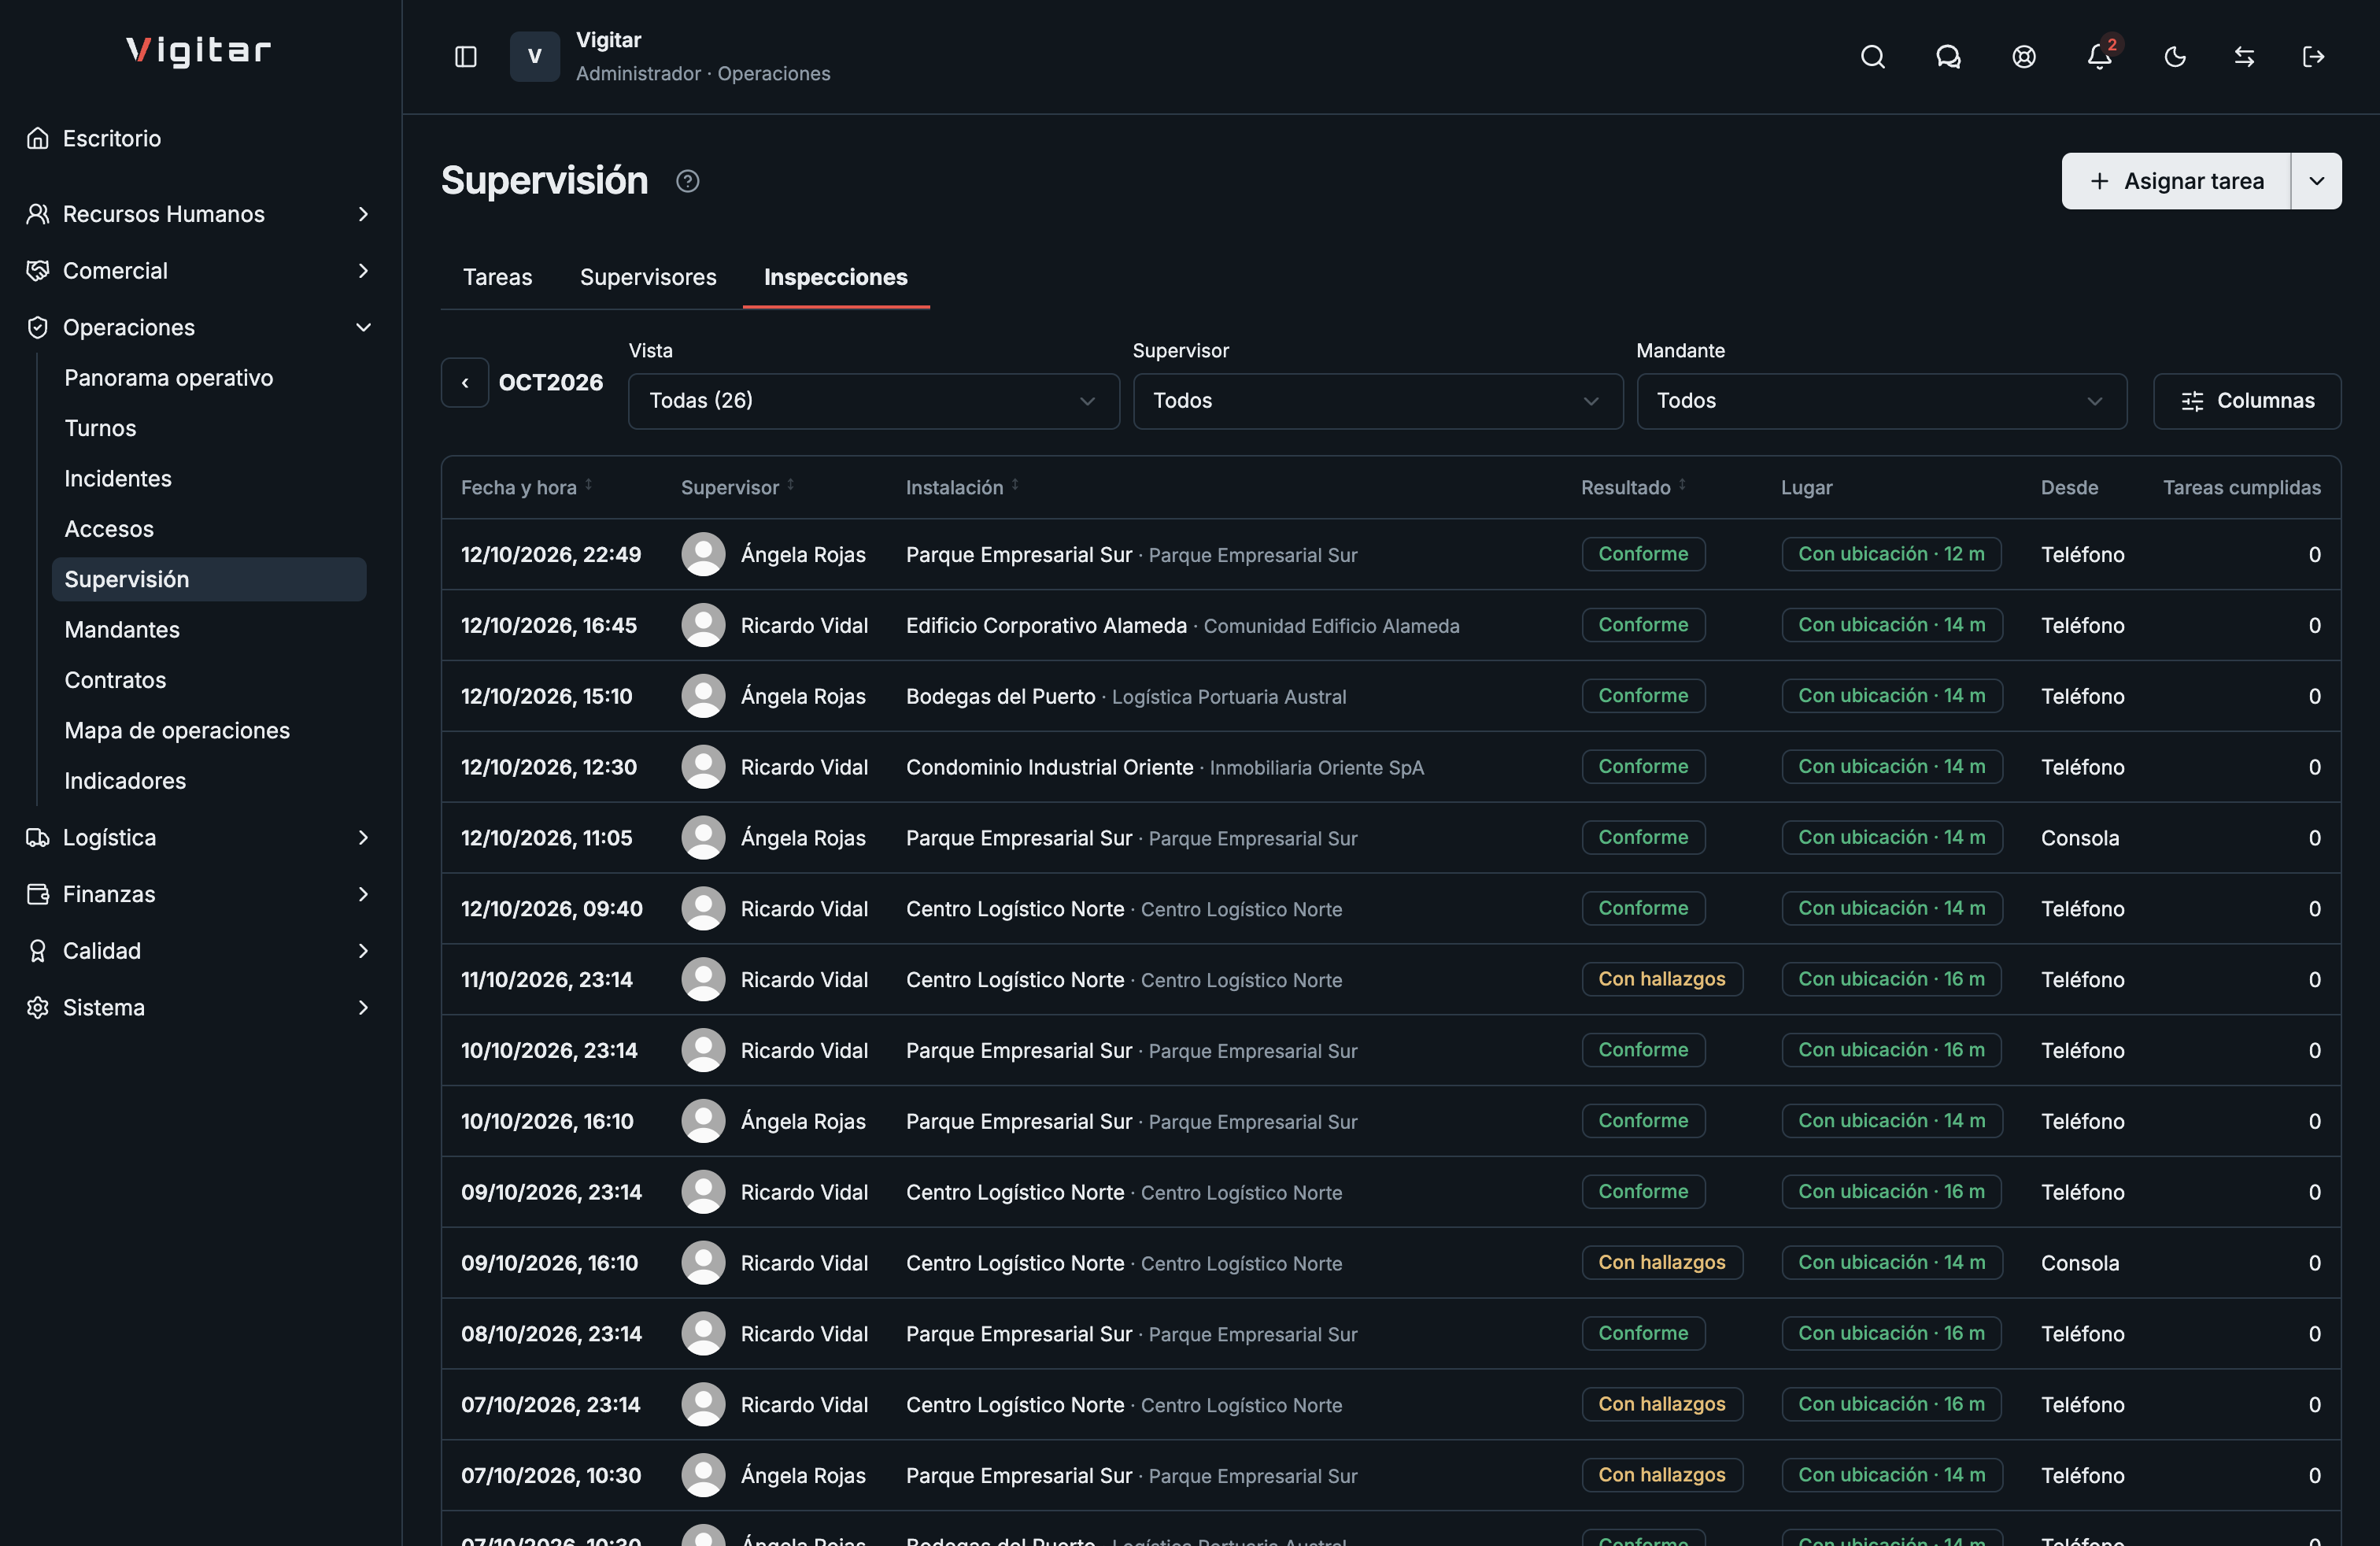Switch to Supervisores tab
This screenshot has width=2380, height=1546.
pyautogui.click(x=648, y=277)
